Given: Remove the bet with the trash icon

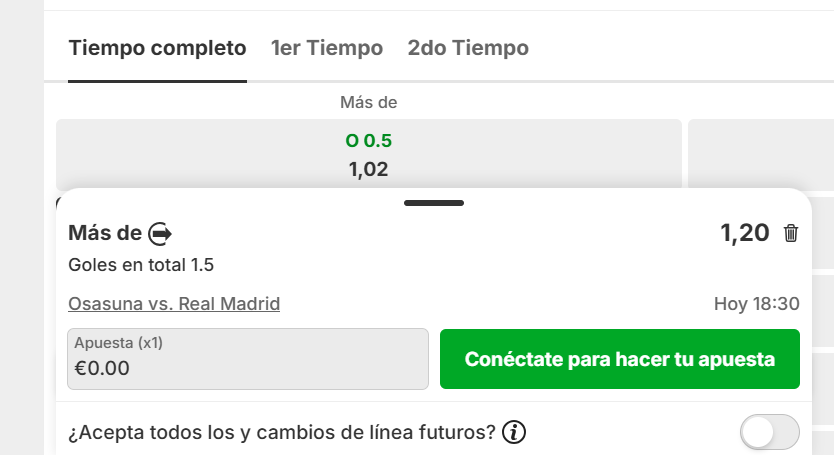Looking at the screenshot, I should point(791,233).
